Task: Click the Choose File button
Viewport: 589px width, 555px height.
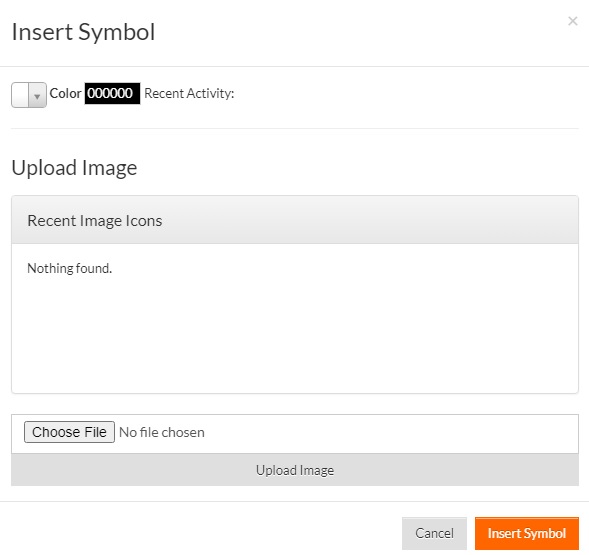Action: click(69, 432)
